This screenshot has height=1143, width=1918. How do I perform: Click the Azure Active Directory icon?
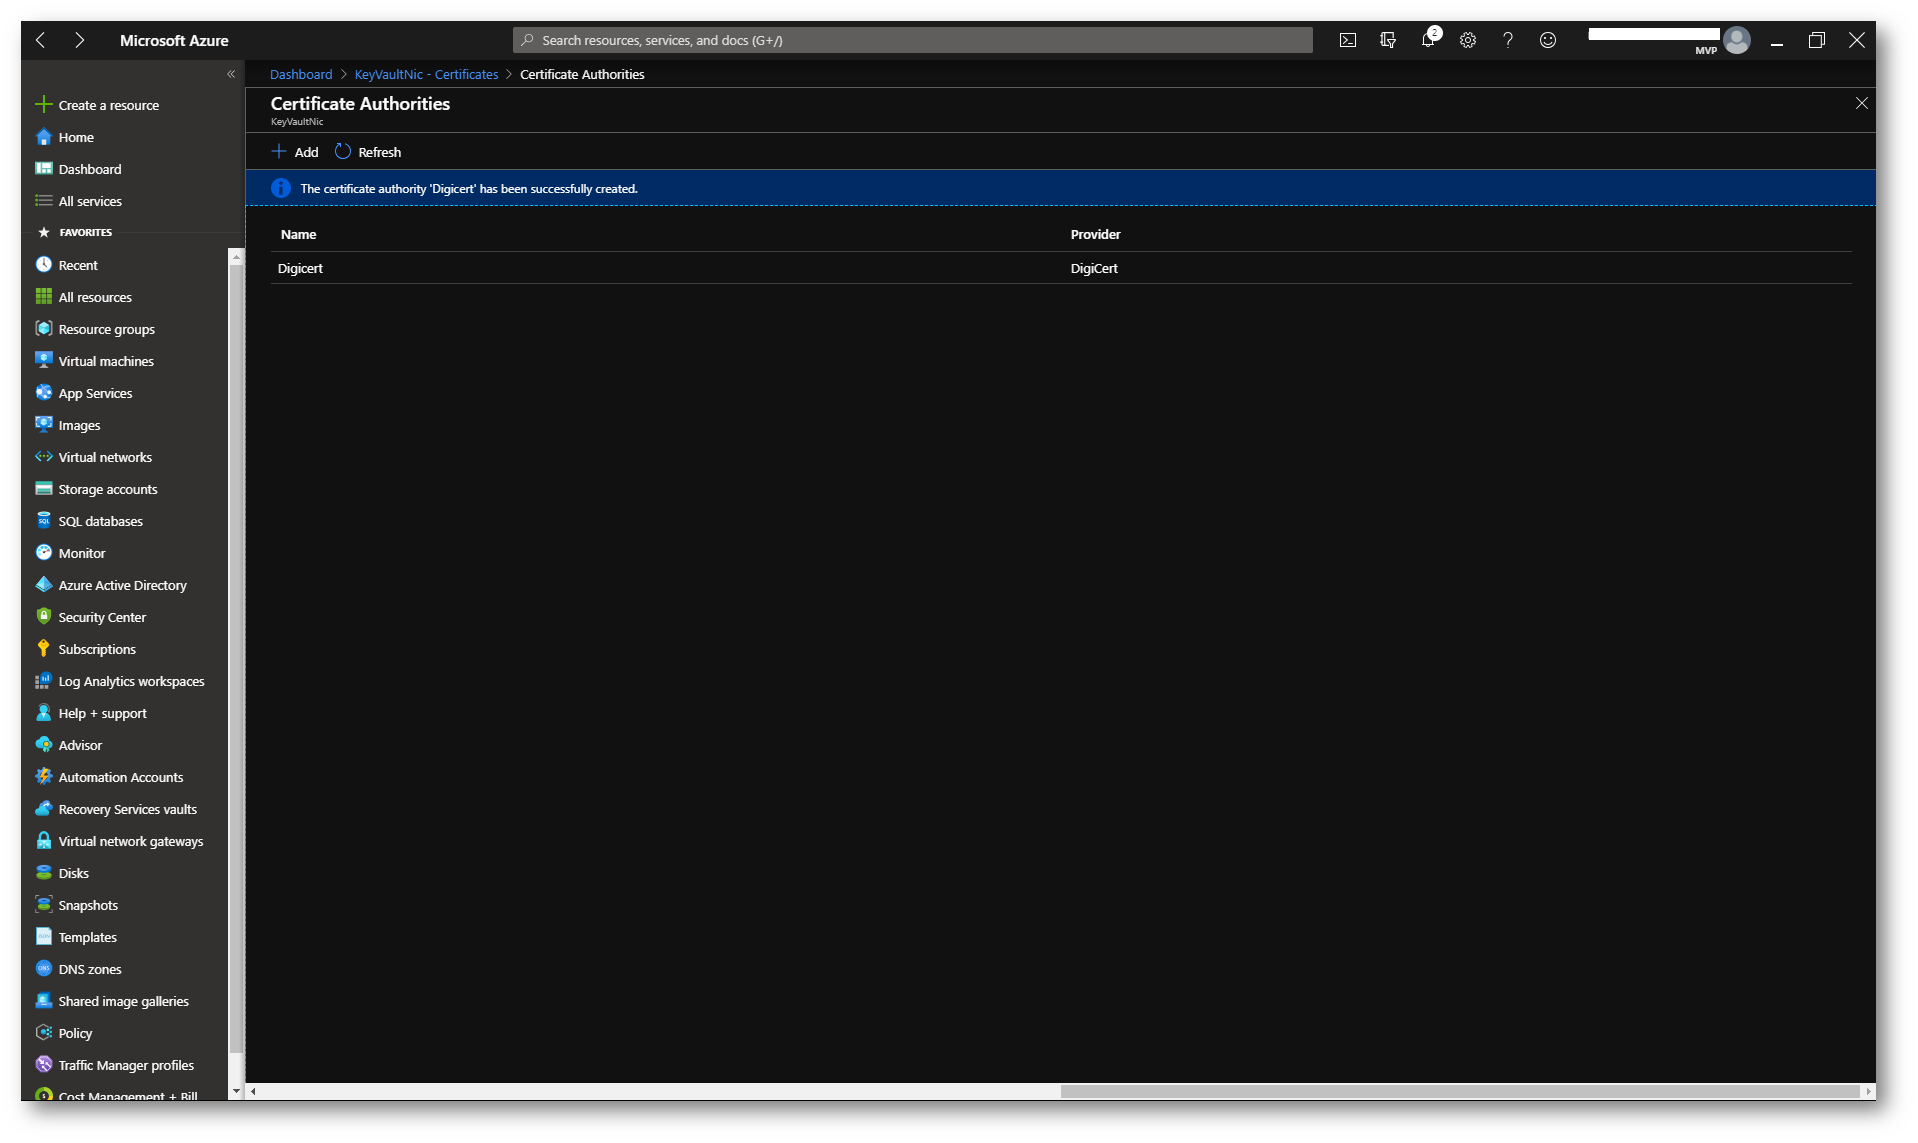tap(44, 585)
